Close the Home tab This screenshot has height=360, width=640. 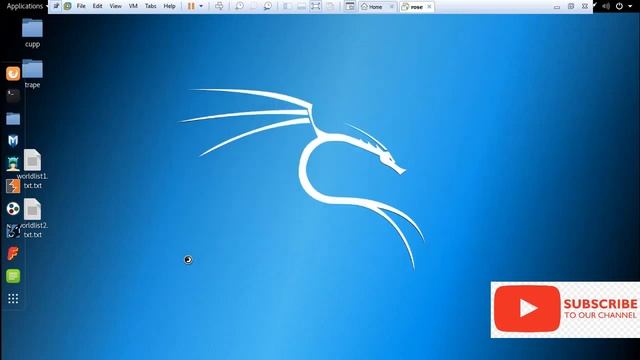tap(391, 7)
